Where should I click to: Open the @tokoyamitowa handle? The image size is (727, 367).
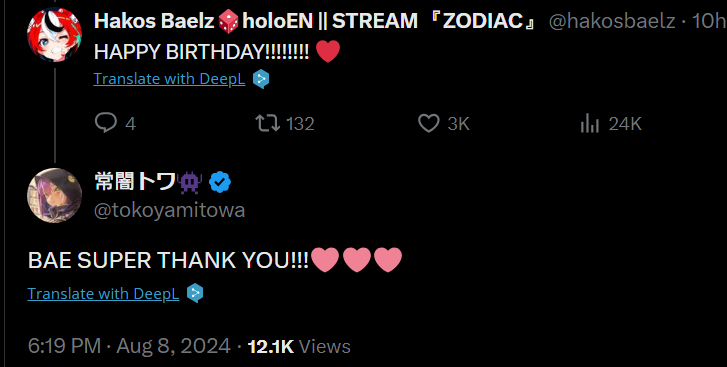(x=169, y=210)
